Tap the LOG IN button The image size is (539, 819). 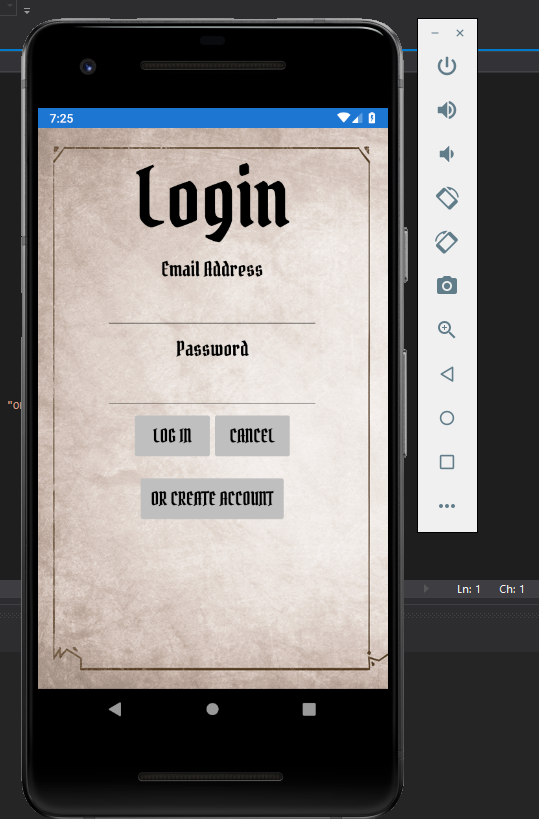[x=172, y=436]
